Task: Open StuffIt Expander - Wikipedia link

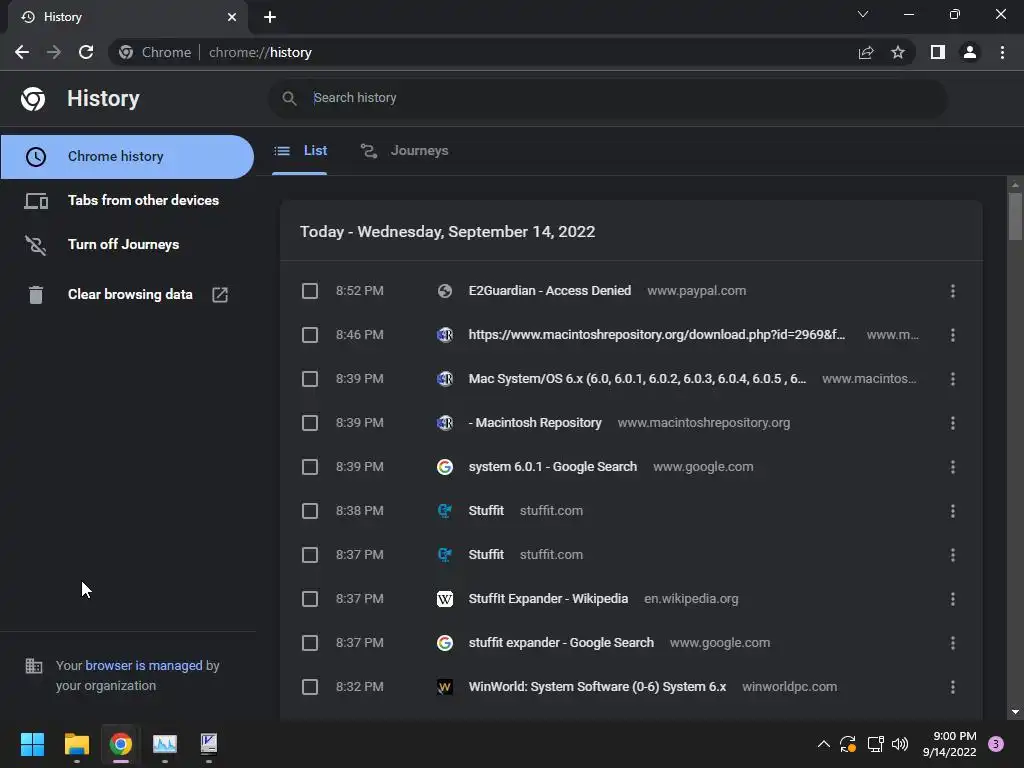Action: (x=548, y=599)
